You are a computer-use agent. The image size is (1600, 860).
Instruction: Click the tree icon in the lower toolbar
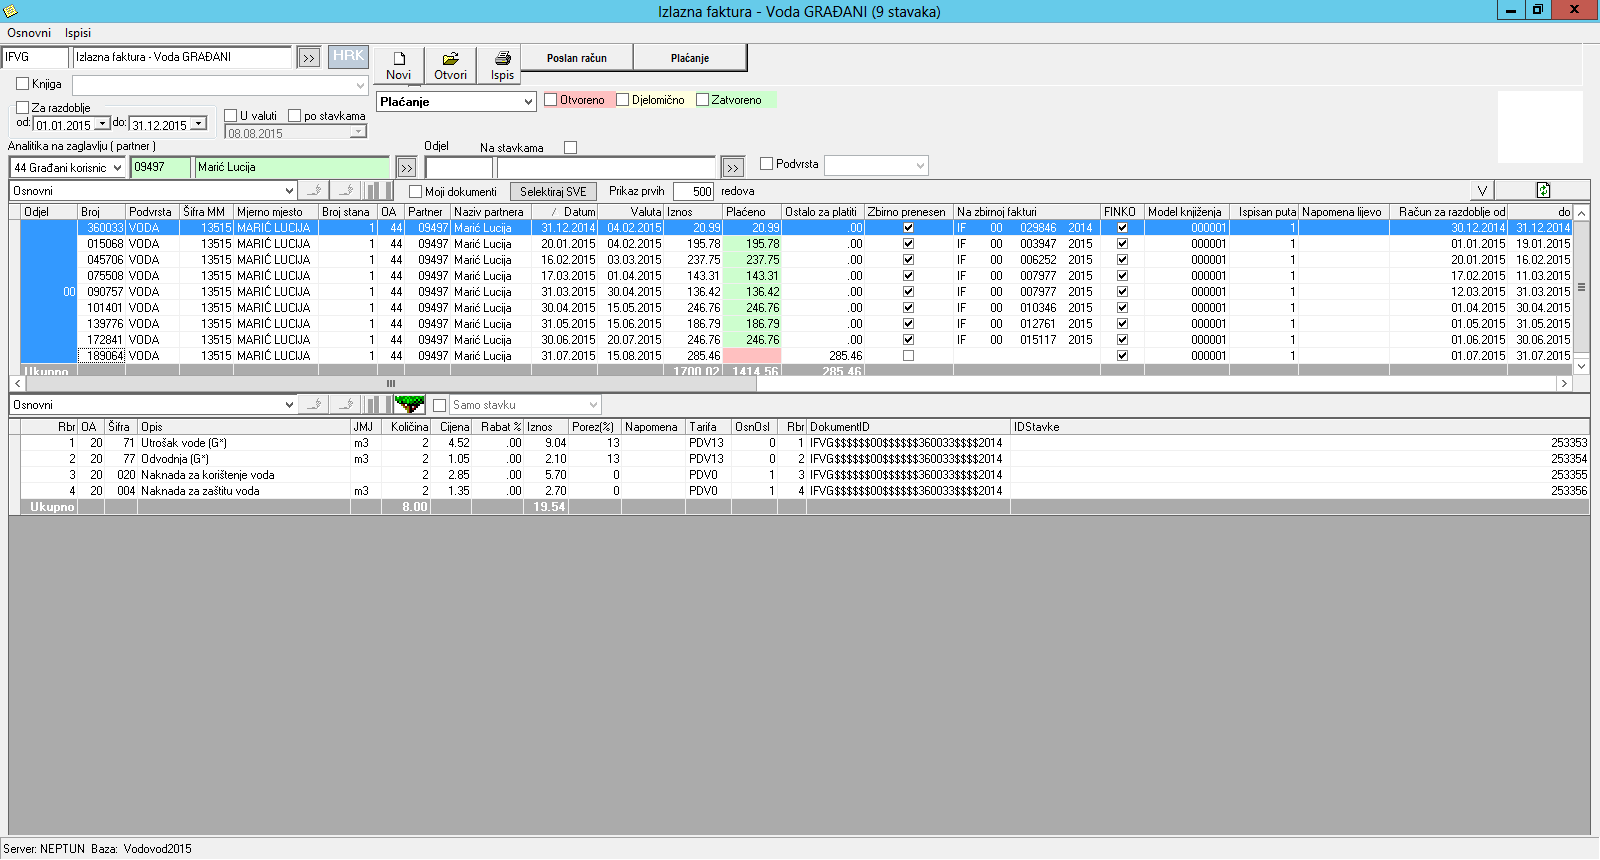point(409,405)
